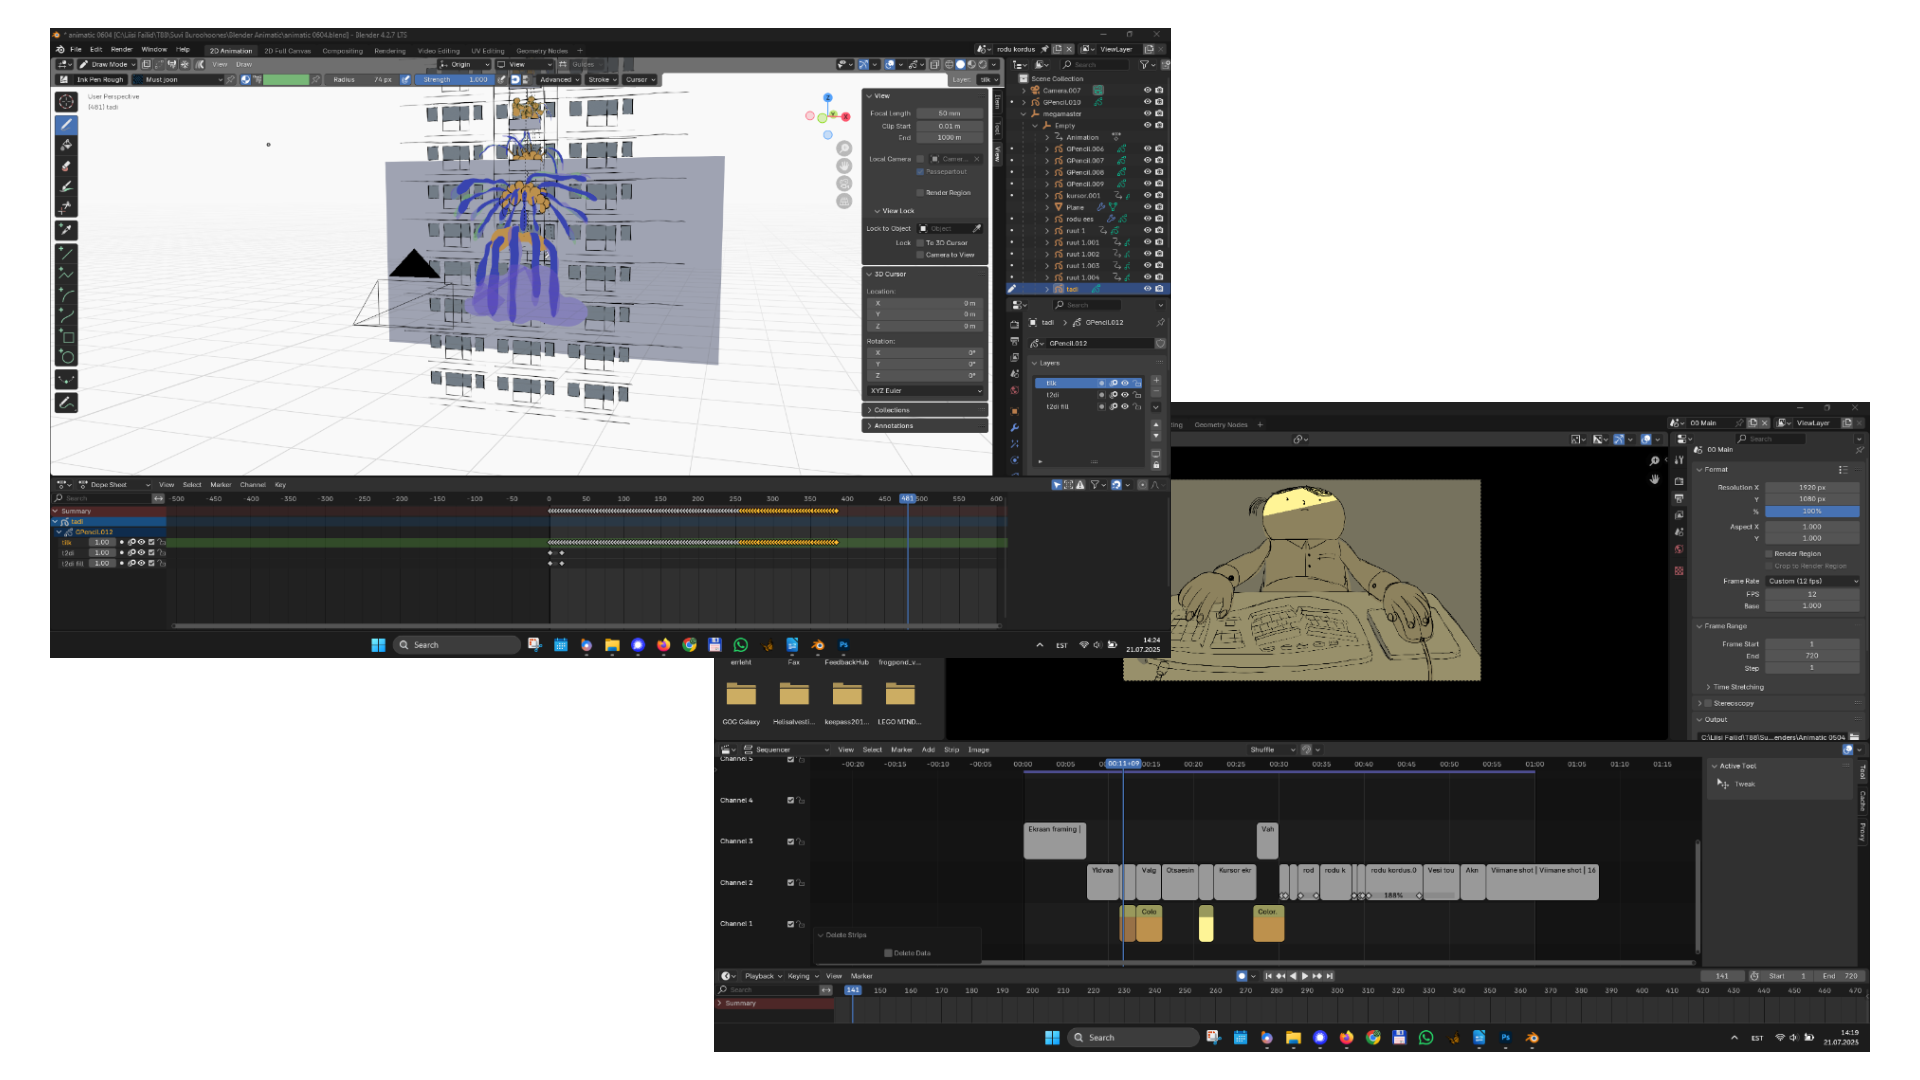Switch to the 2D Full Canvas workspace tab

coord(287,51)
